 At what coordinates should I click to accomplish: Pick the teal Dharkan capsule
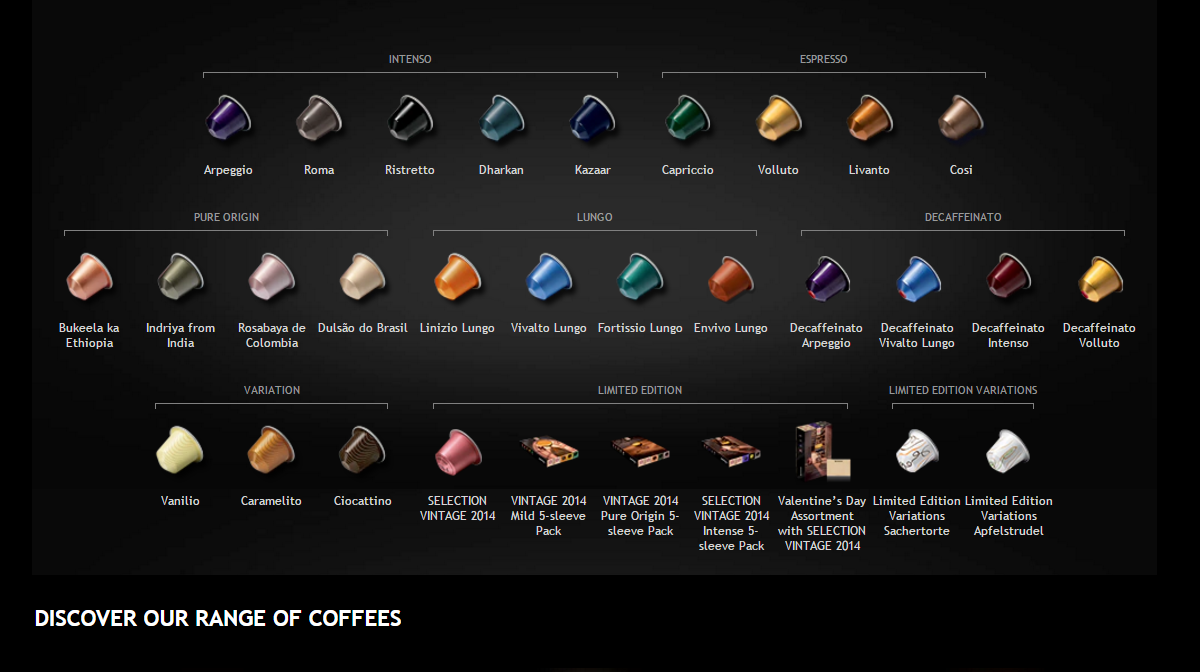click(501, 118)
